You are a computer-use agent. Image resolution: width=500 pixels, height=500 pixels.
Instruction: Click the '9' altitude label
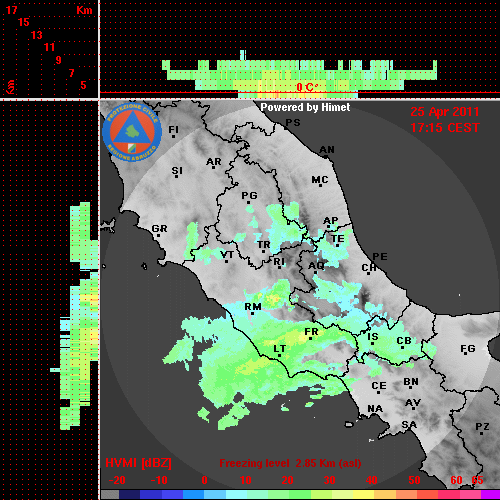(x=58, y=60)
